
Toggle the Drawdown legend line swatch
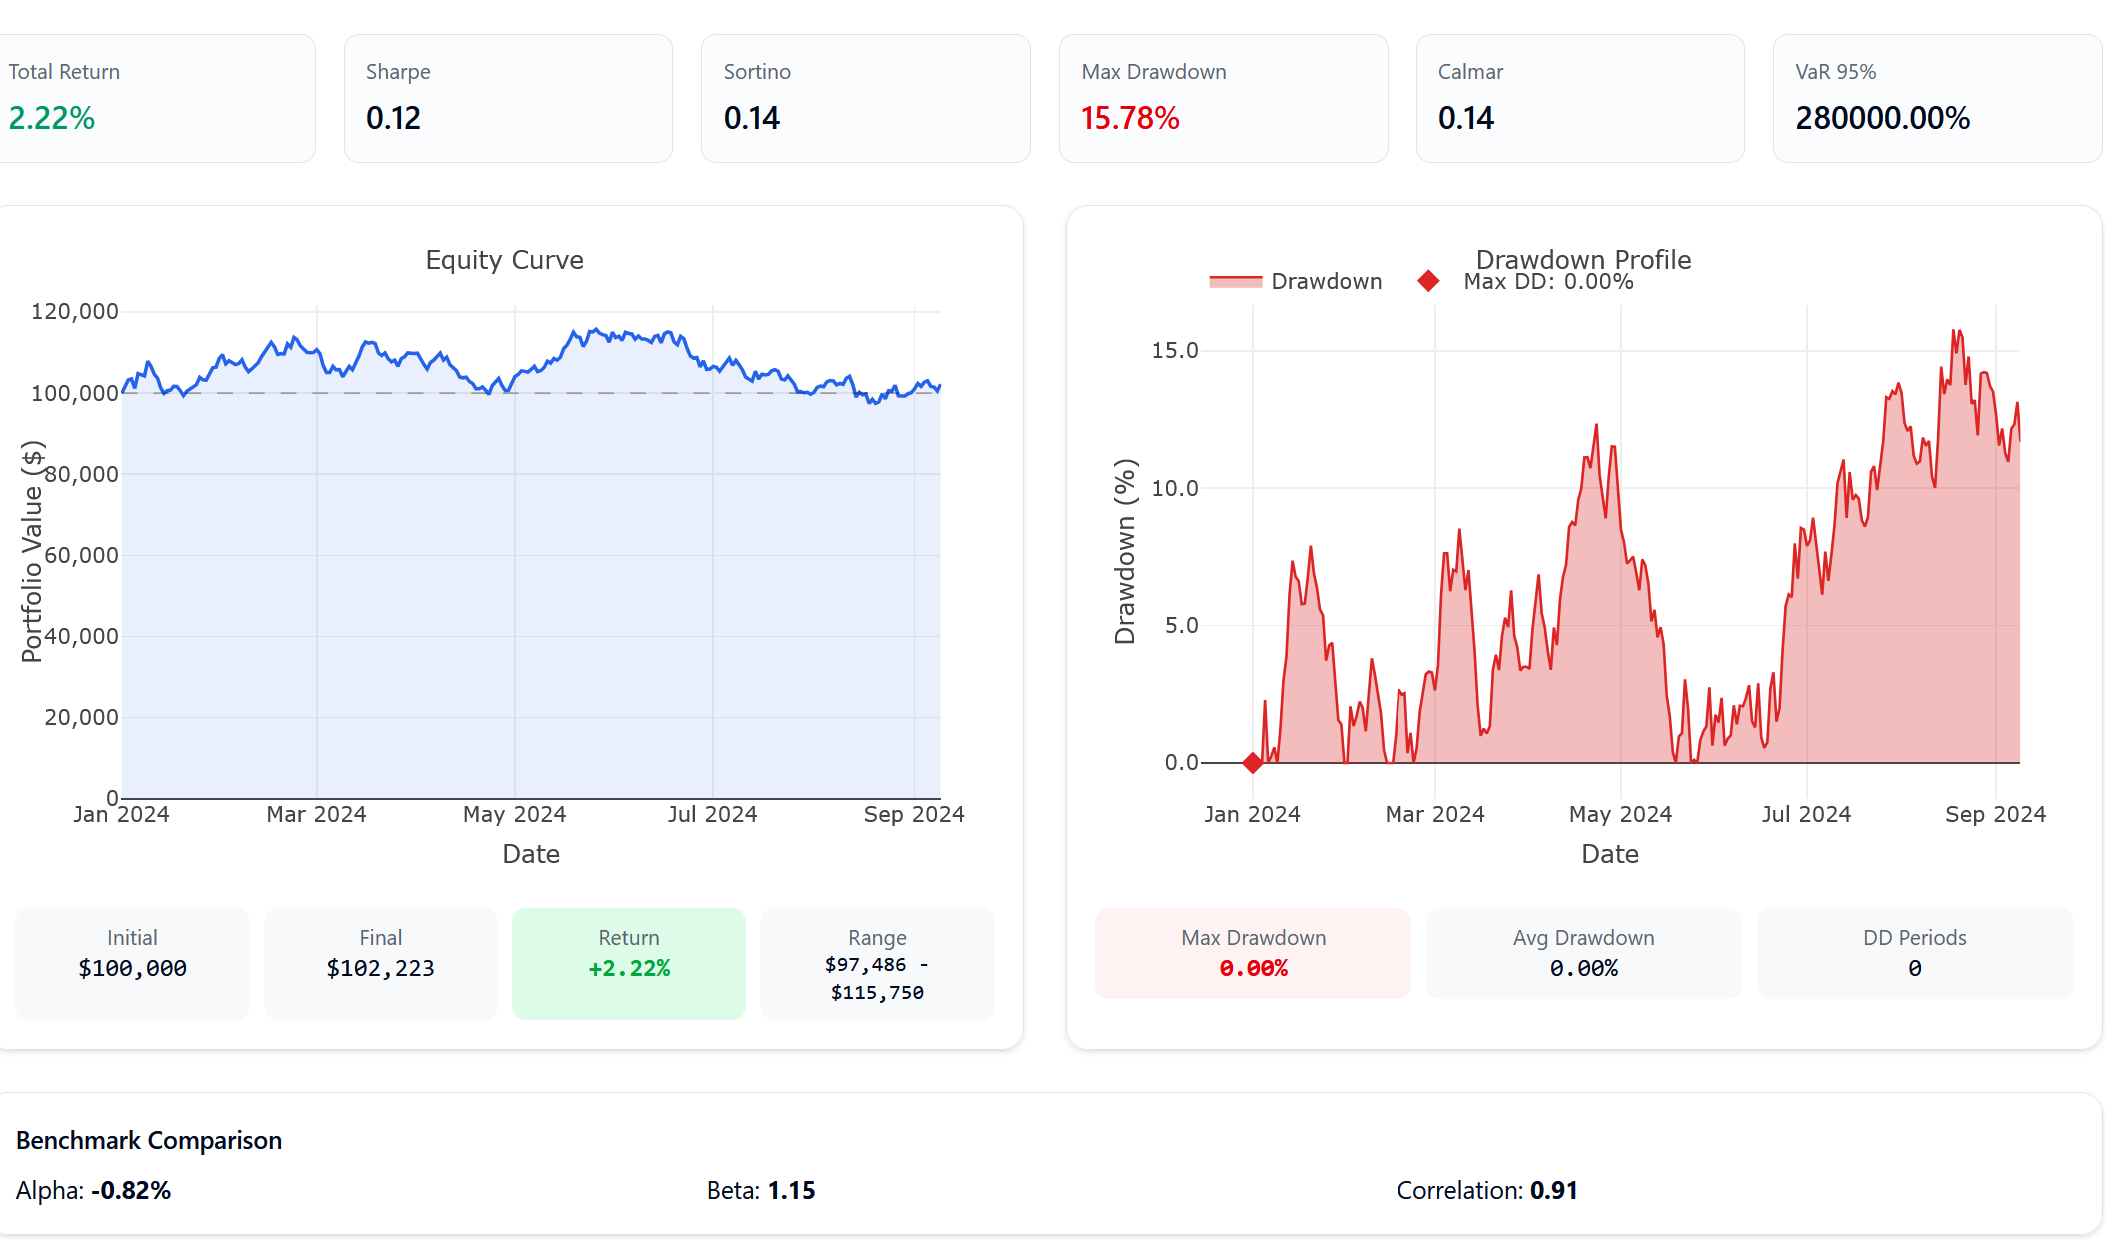tap(1236, 282)
